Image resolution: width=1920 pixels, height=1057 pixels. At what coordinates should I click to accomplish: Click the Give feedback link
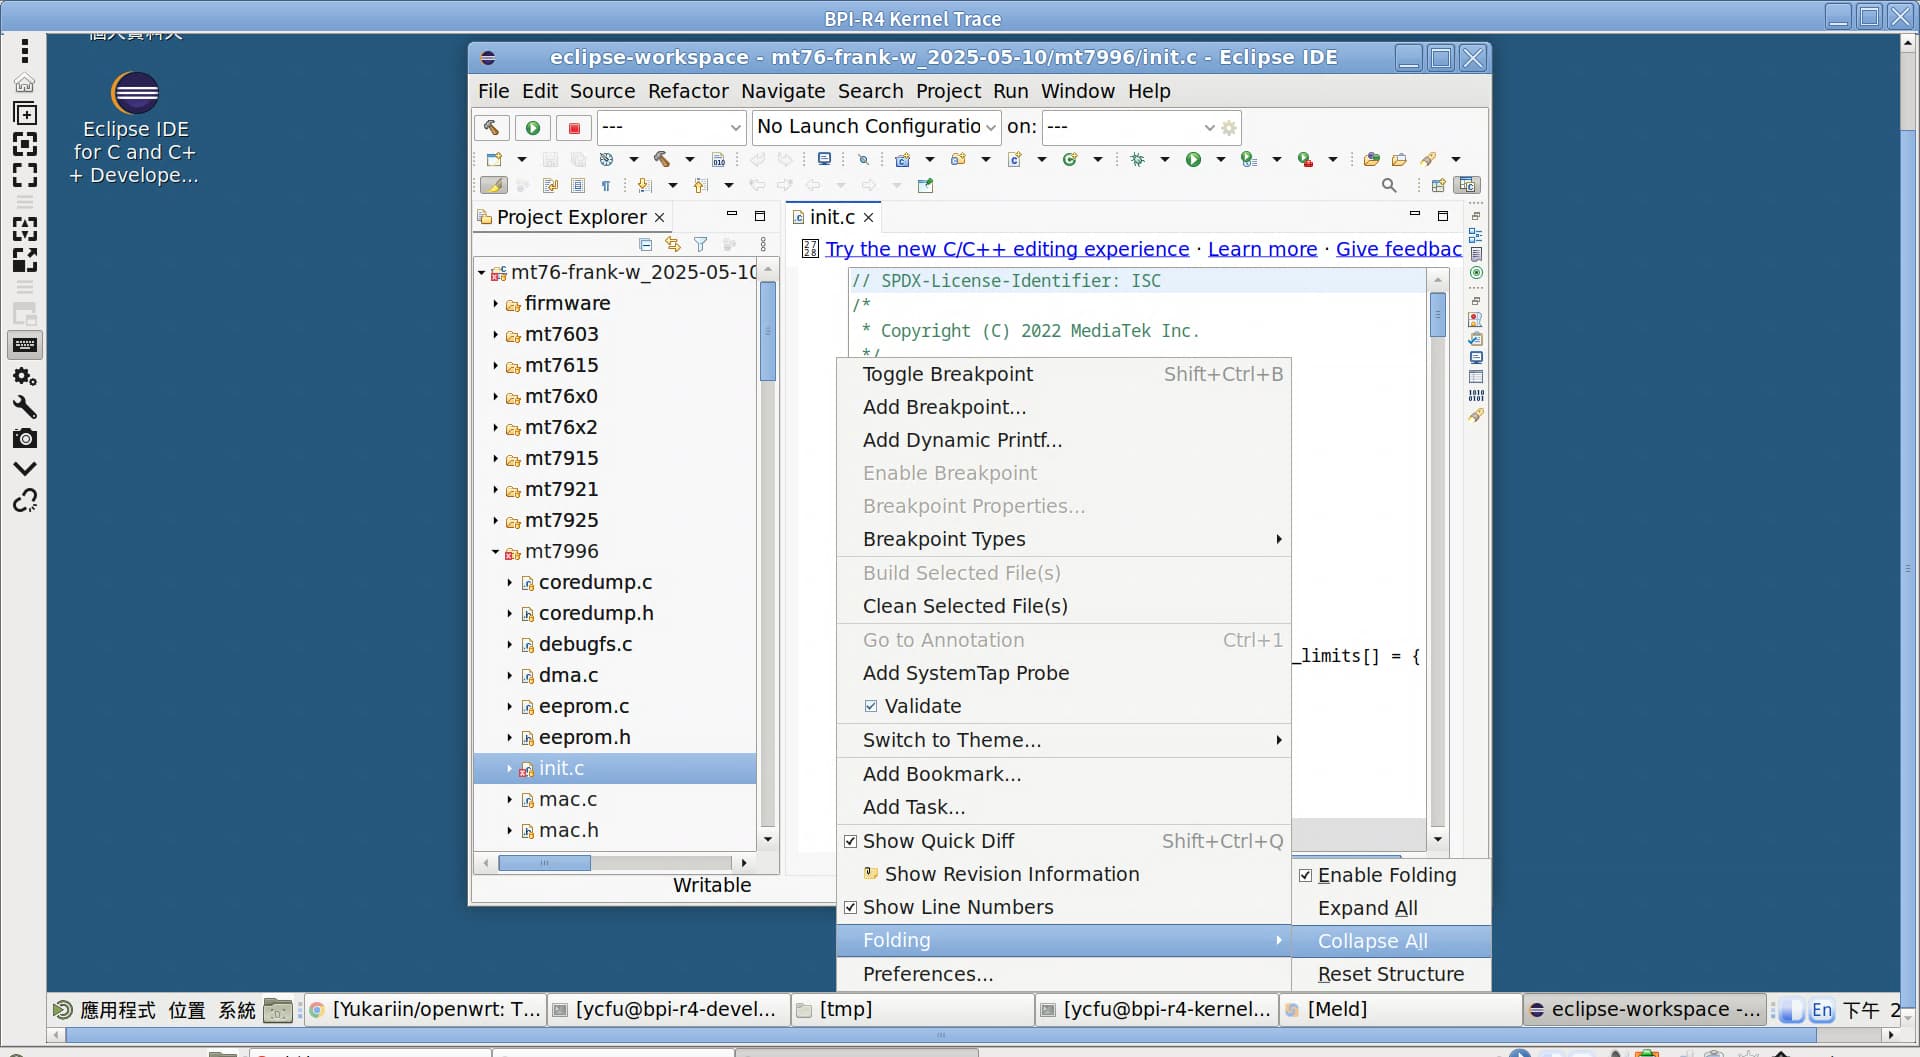coord(1398,249)
